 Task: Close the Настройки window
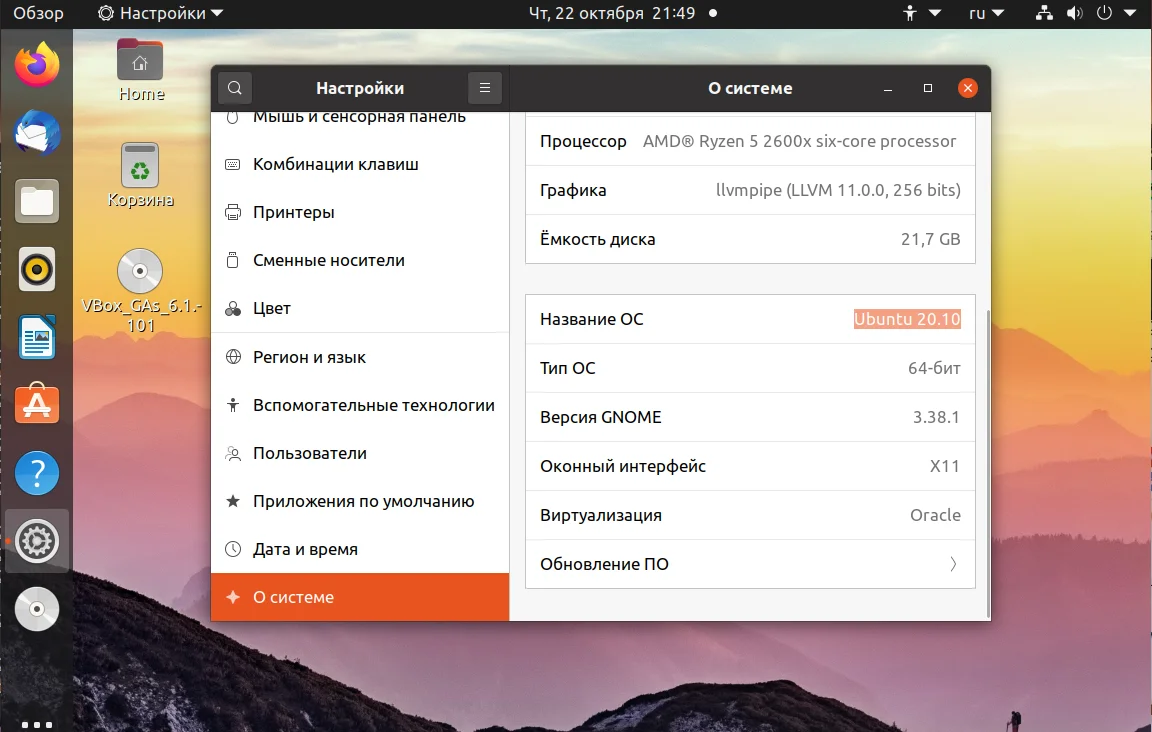(x=968, y=88)
